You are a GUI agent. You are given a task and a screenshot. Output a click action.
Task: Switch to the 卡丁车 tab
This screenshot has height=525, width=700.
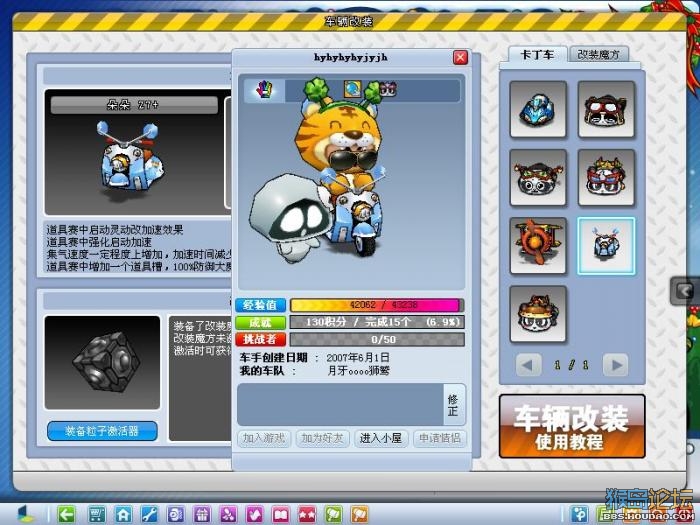point(538,54)
